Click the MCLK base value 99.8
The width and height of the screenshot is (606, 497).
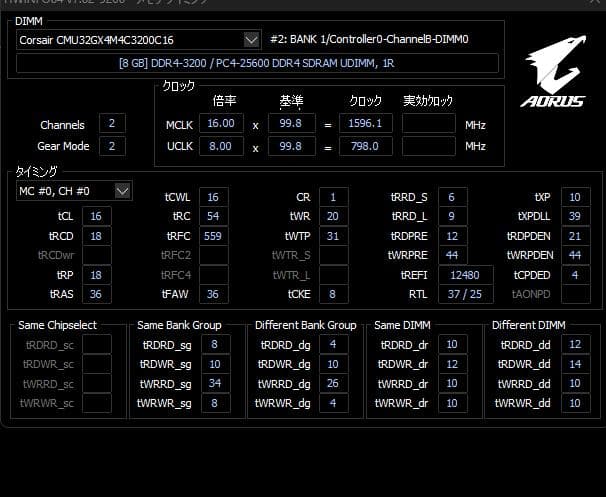coord(291,124)
